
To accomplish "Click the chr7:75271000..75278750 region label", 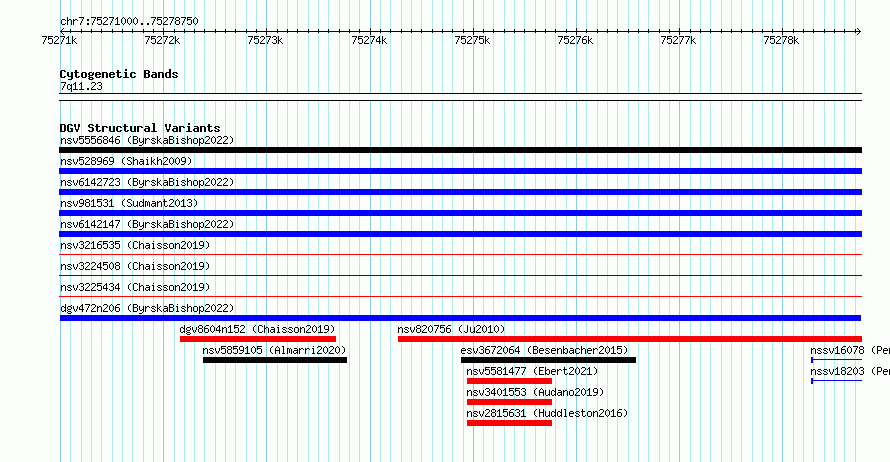I will tap(129, 21).
